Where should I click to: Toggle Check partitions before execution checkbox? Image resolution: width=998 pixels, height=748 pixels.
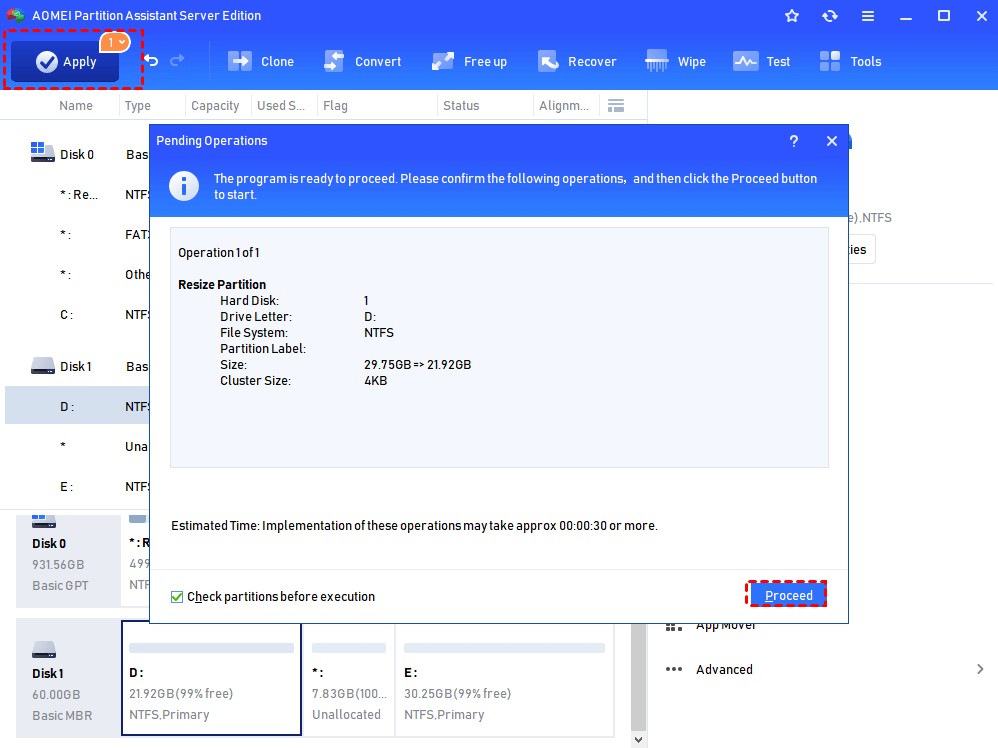pyautogui.click(x=177, y=596)
